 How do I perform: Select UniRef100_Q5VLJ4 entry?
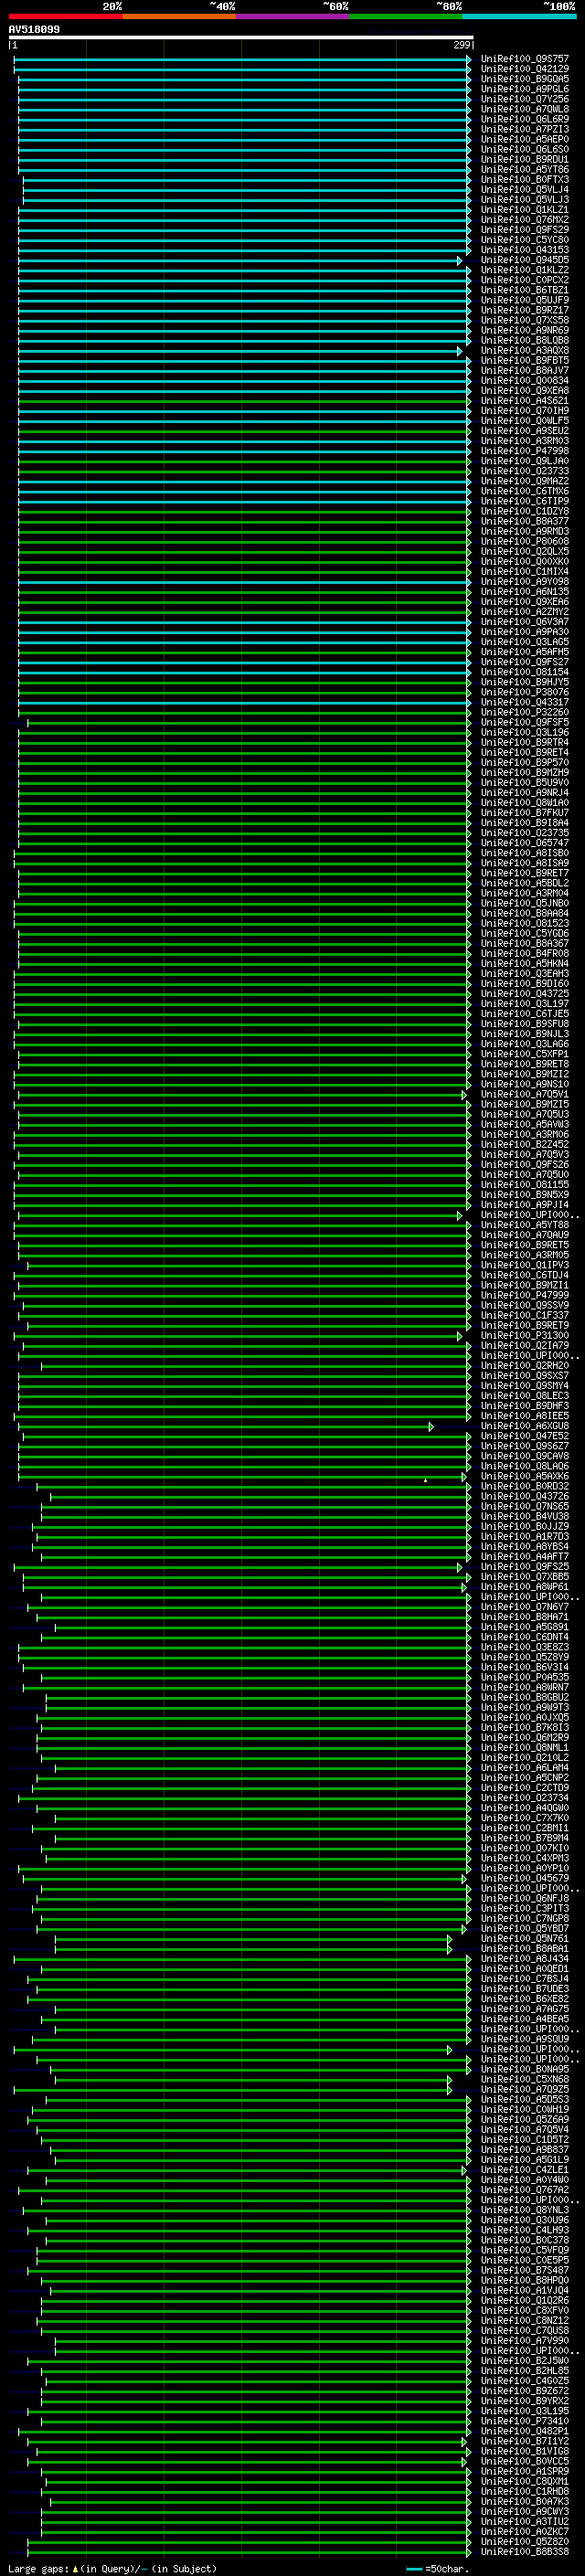click(x=525, y=190)
